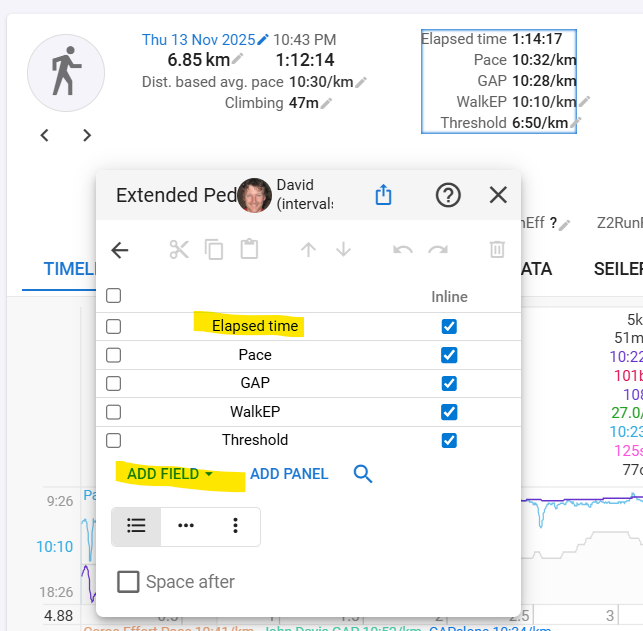Click the paste clipboard icon
Screen dimensions: 643x631
click(x=249, y=249)
